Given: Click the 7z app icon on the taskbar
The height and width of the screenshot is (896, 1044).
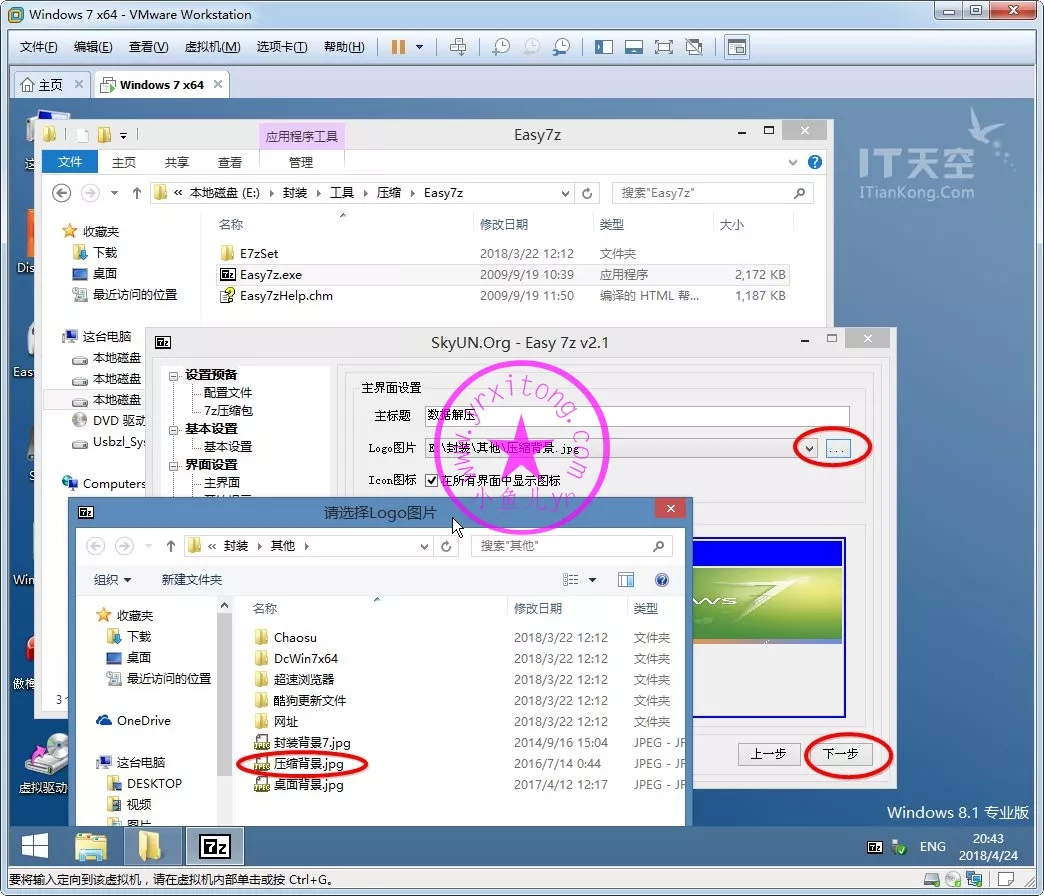Looking at the screenshot, I should (x=215, y=846).
